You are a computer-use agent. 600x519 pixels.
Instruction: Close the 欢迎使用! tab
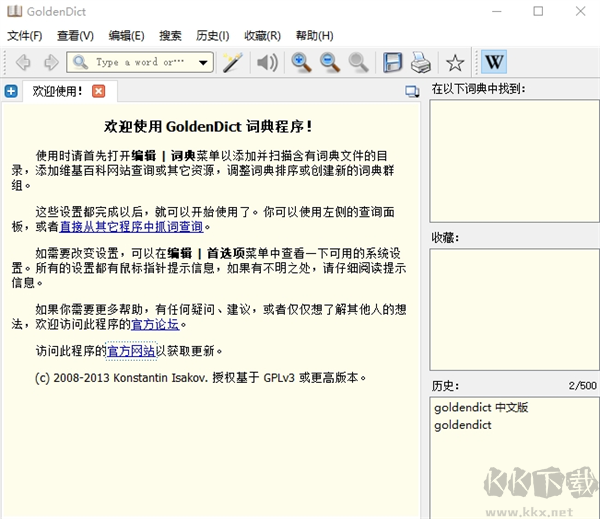pos(98,91)
